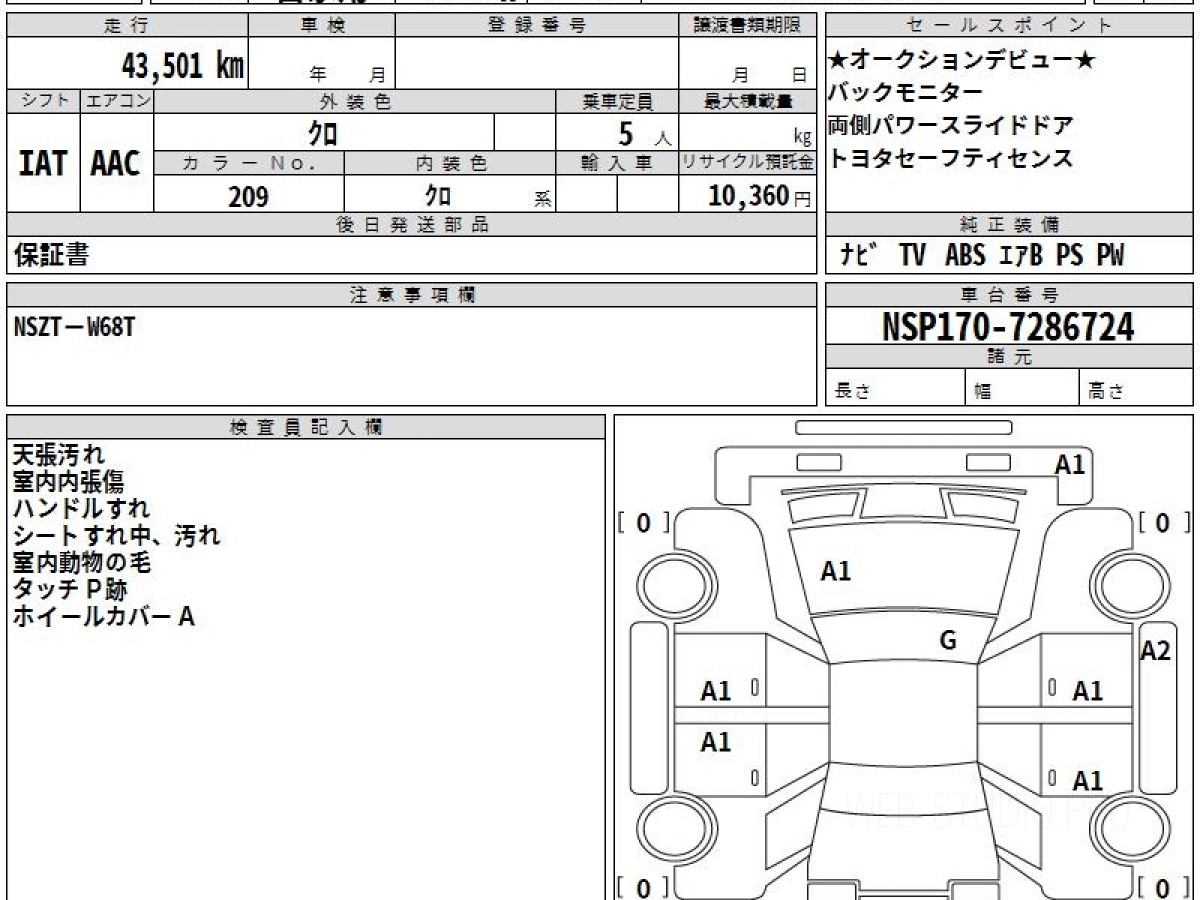Image resolution: width=1200 pixels, height=900 pixels.
Task: Click the A1 mark on the hood
Action: [836, 572]
